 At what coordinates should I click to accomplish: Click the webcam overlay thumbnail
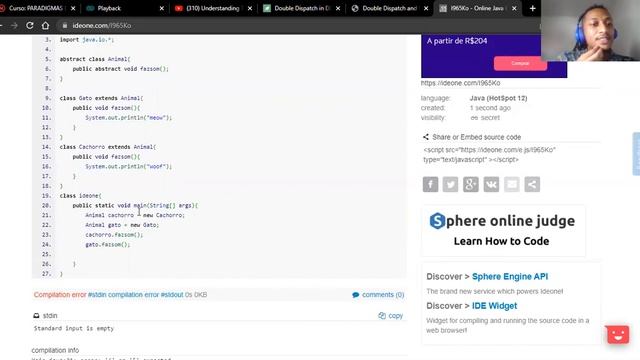click(x=590, y=31)
